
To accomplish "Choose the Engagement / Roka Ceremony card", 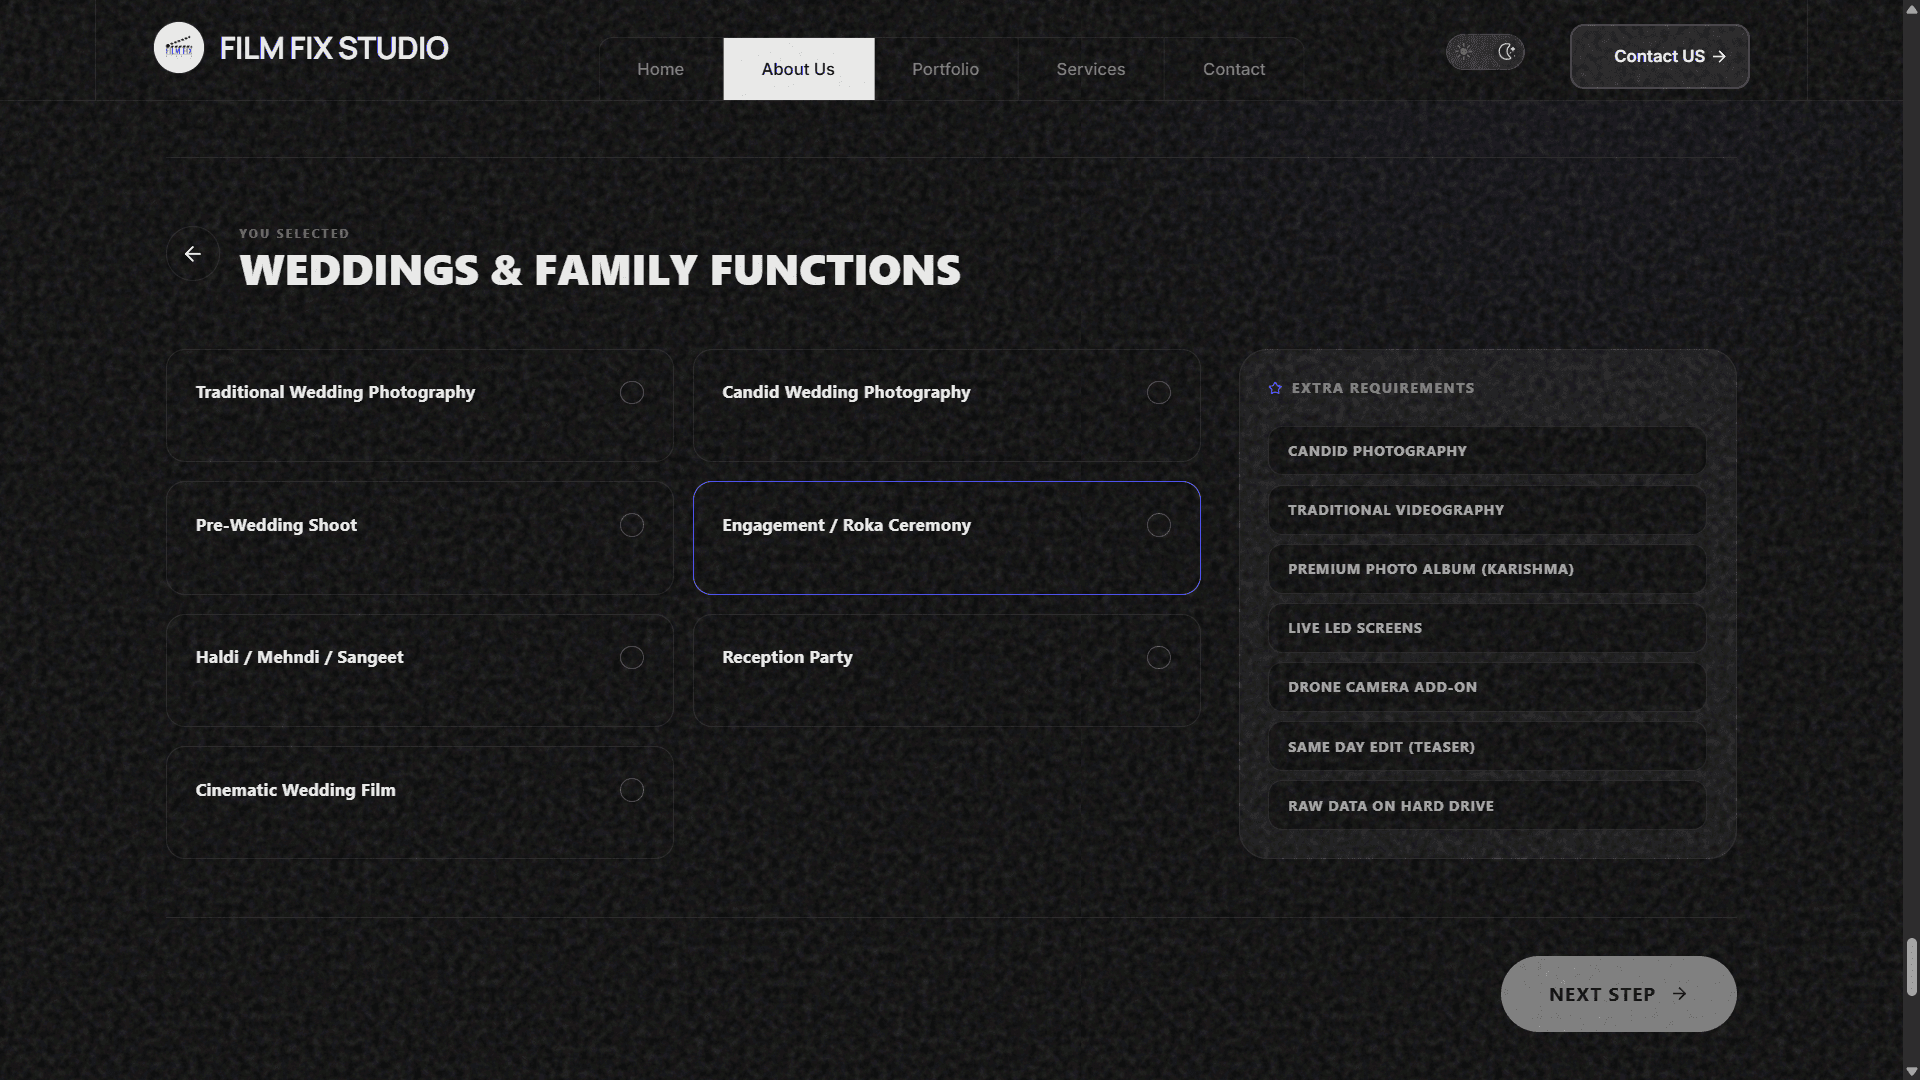I will pyautogui.click(x=945, y=538).
